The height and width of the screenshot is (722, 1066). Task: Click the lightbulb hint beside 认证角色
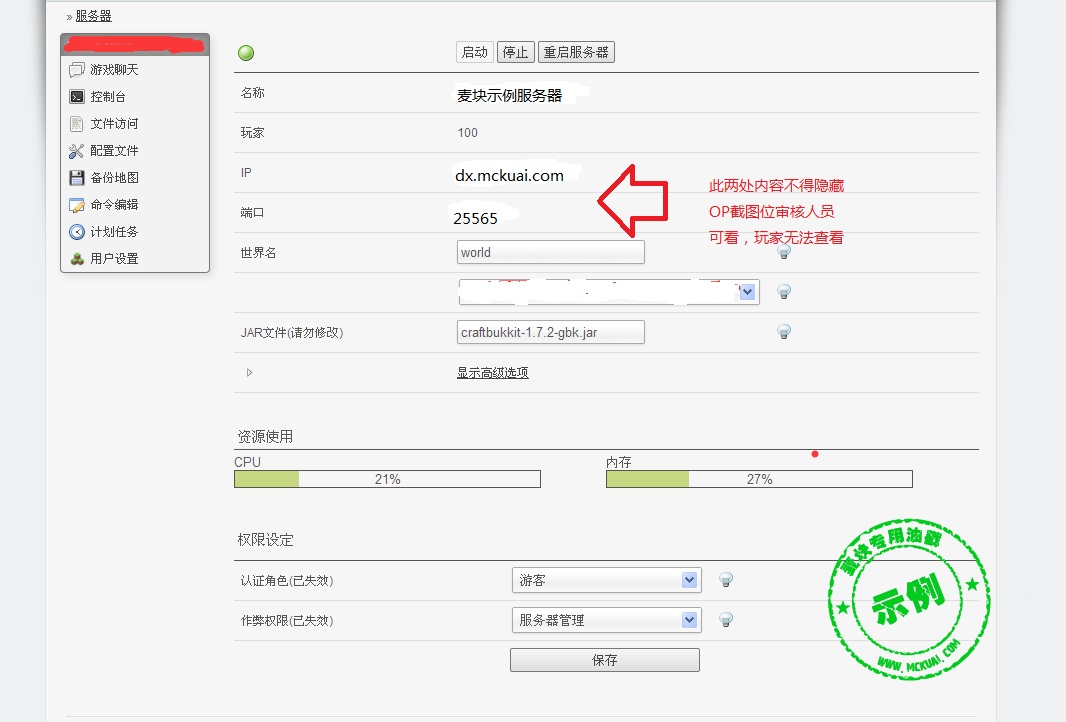pos(726,580)
